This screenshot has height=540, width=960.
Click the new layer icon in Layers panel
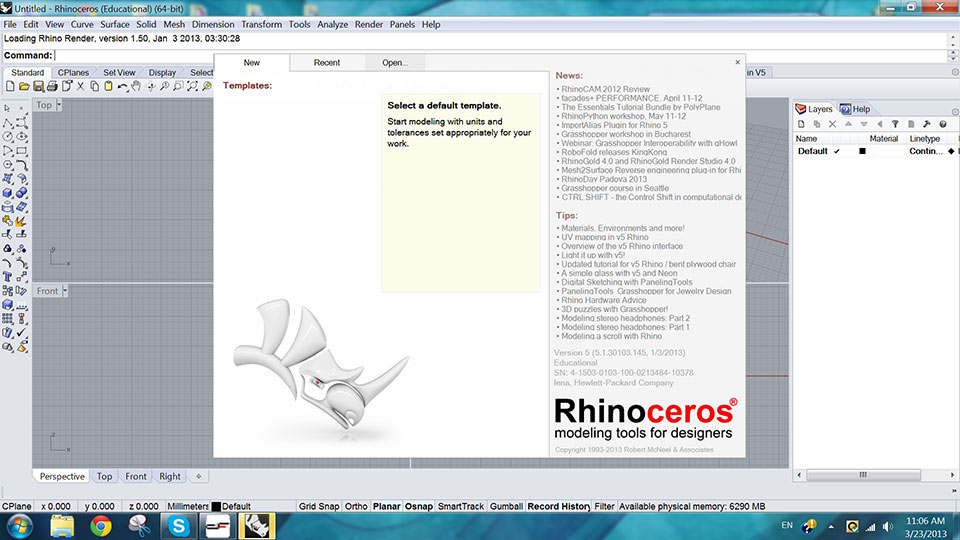click(803, 124)
